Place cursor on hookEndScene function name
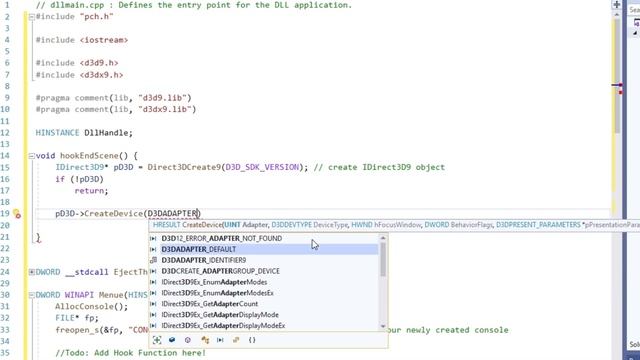The height and width of the screenshot is (360, 640). (89, 156)
